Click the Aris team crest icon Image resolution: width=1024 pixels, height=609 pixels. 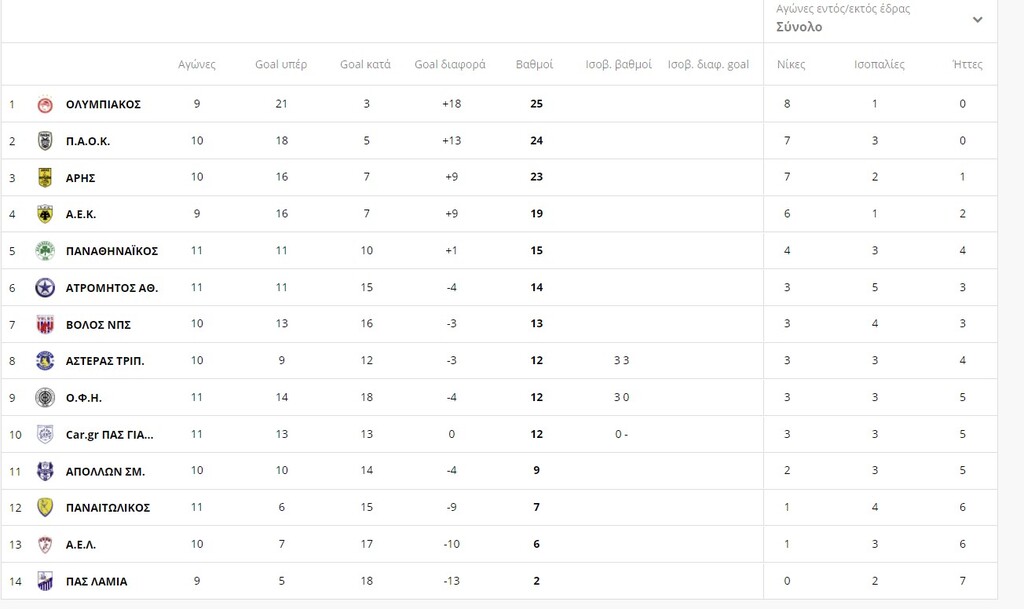[45, 178]
